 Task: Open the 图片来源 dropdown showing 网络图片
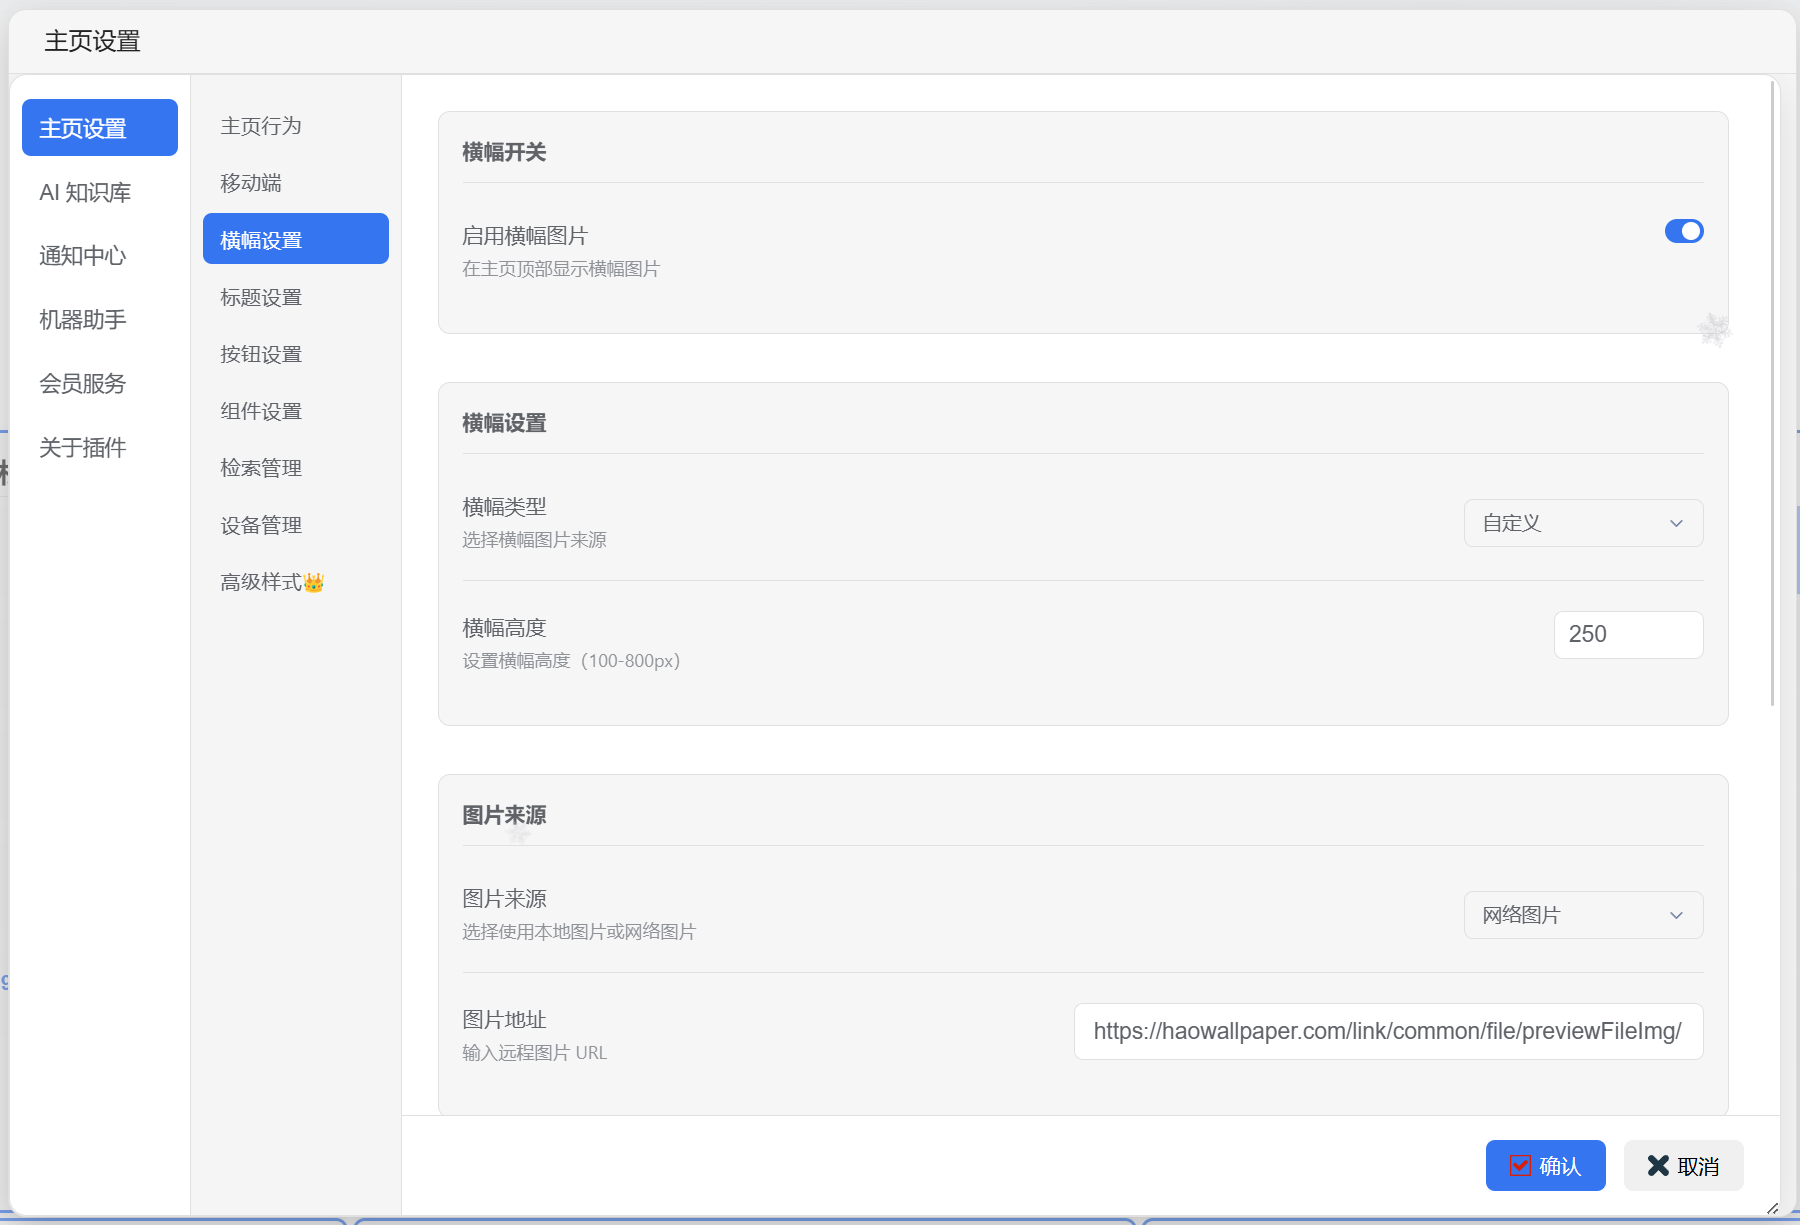1583,915
